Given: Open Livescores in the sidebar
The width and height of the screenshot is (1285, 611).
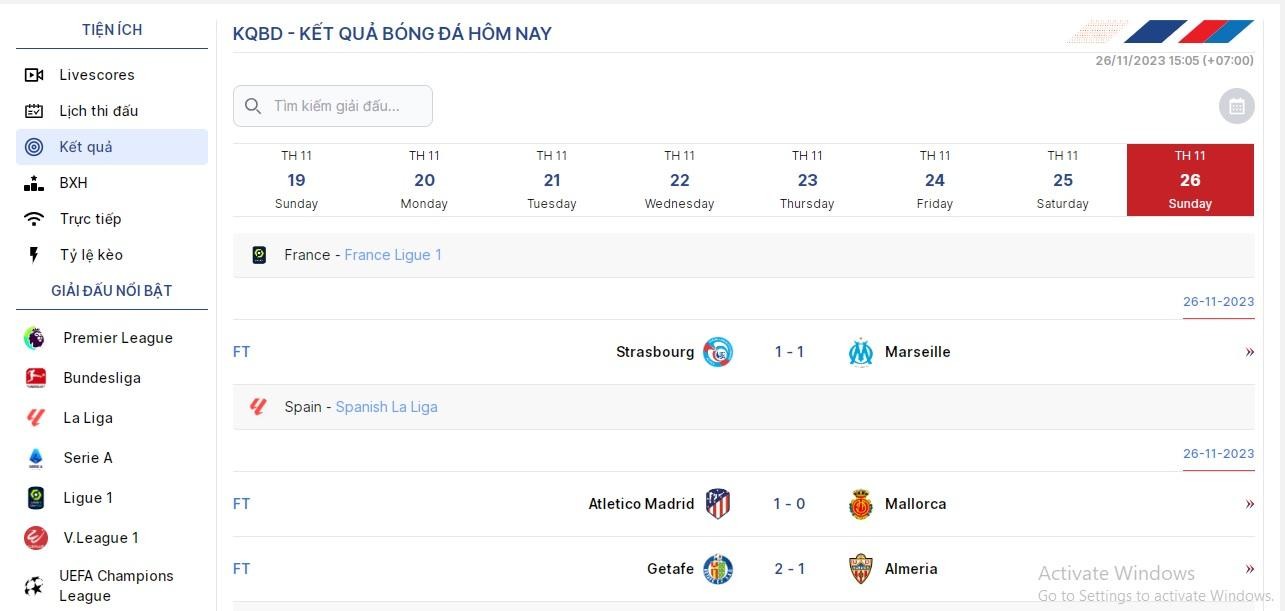Looking at the screenshot, I should pyautogui.click(x=96, y=75).
